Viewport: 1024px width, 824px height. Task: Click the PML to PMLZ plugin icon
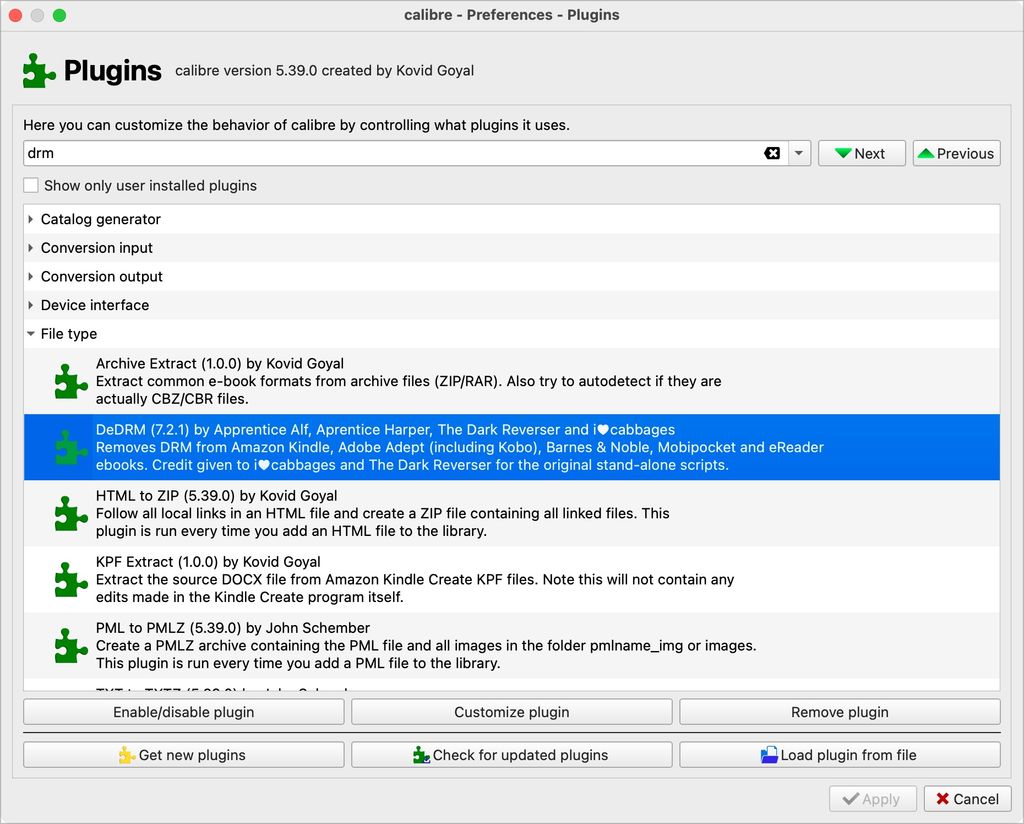(x=70, y=645)
